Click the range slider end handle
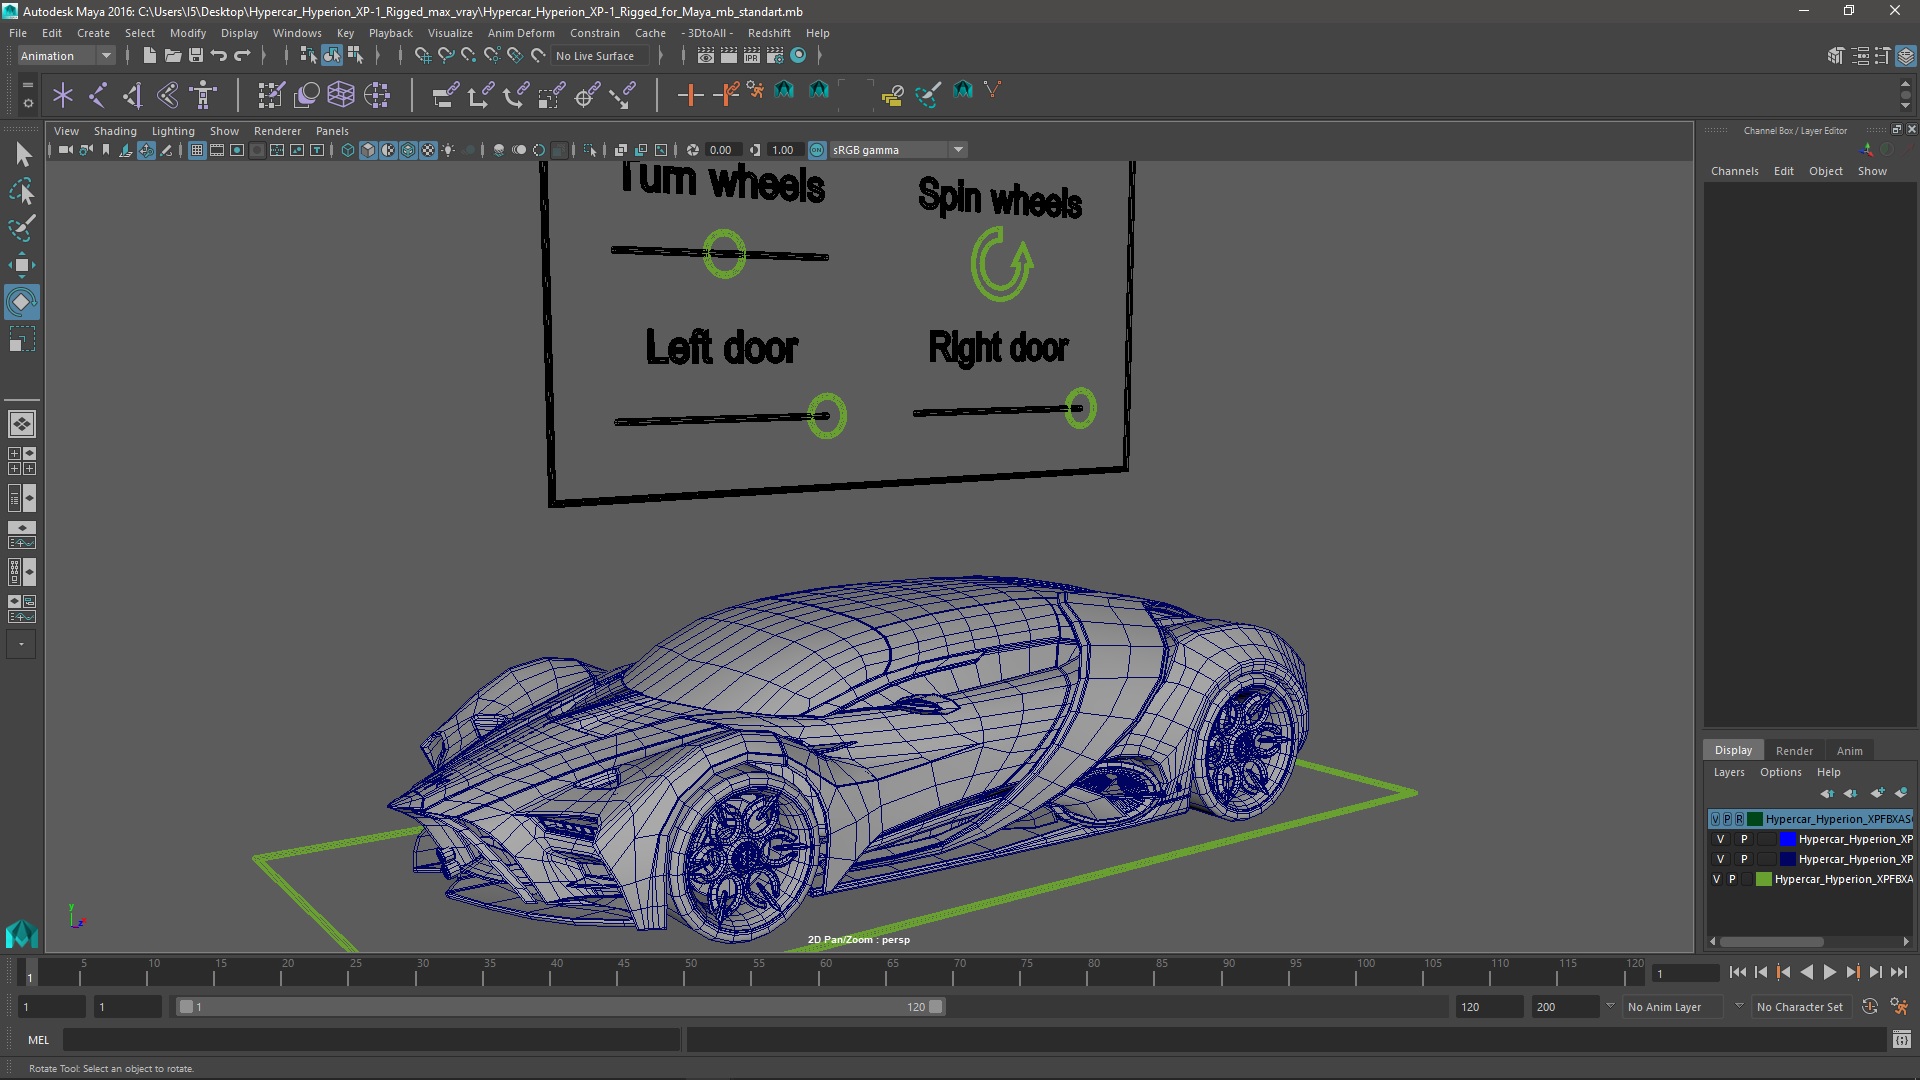The width and height of the screenshot is (1920, 1080). (936, 1007)
